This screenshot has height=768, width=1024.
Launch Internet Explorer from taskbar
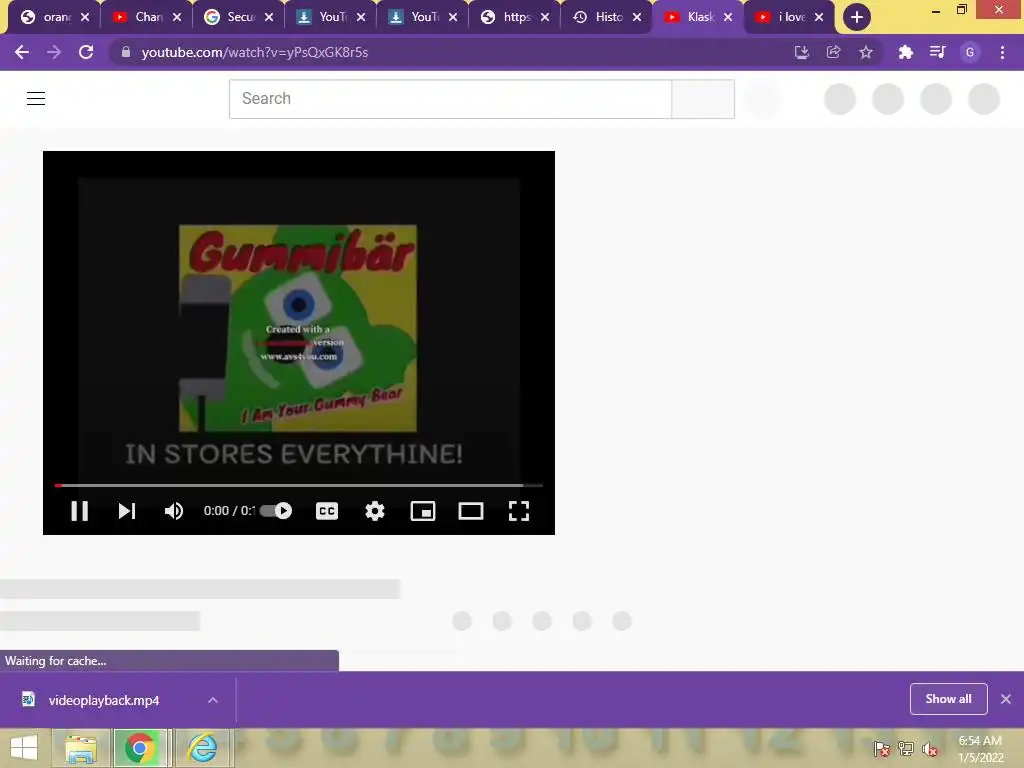(x=202, y=748)
